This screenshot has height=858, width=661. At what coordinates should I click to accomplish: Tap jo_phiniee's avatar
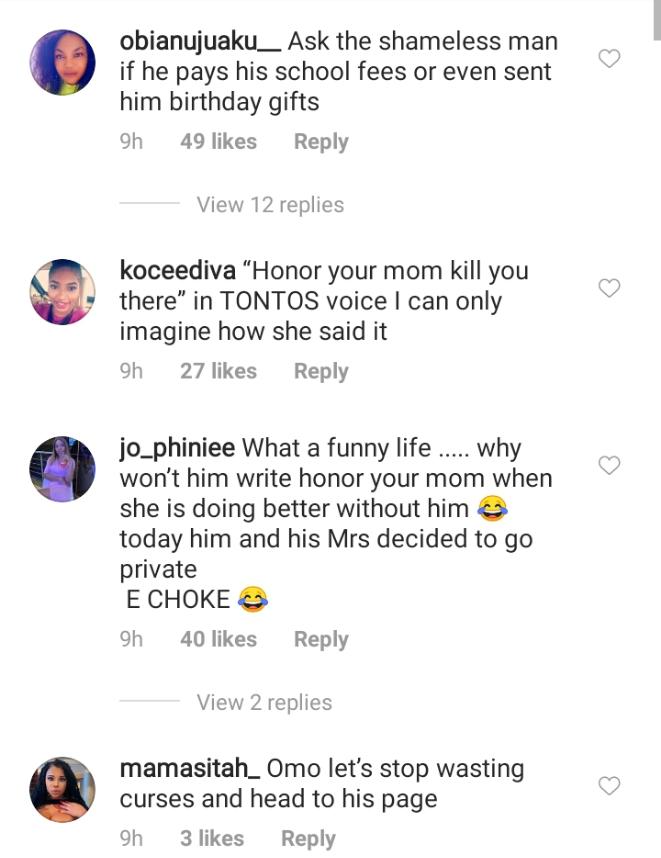(63, 469)
